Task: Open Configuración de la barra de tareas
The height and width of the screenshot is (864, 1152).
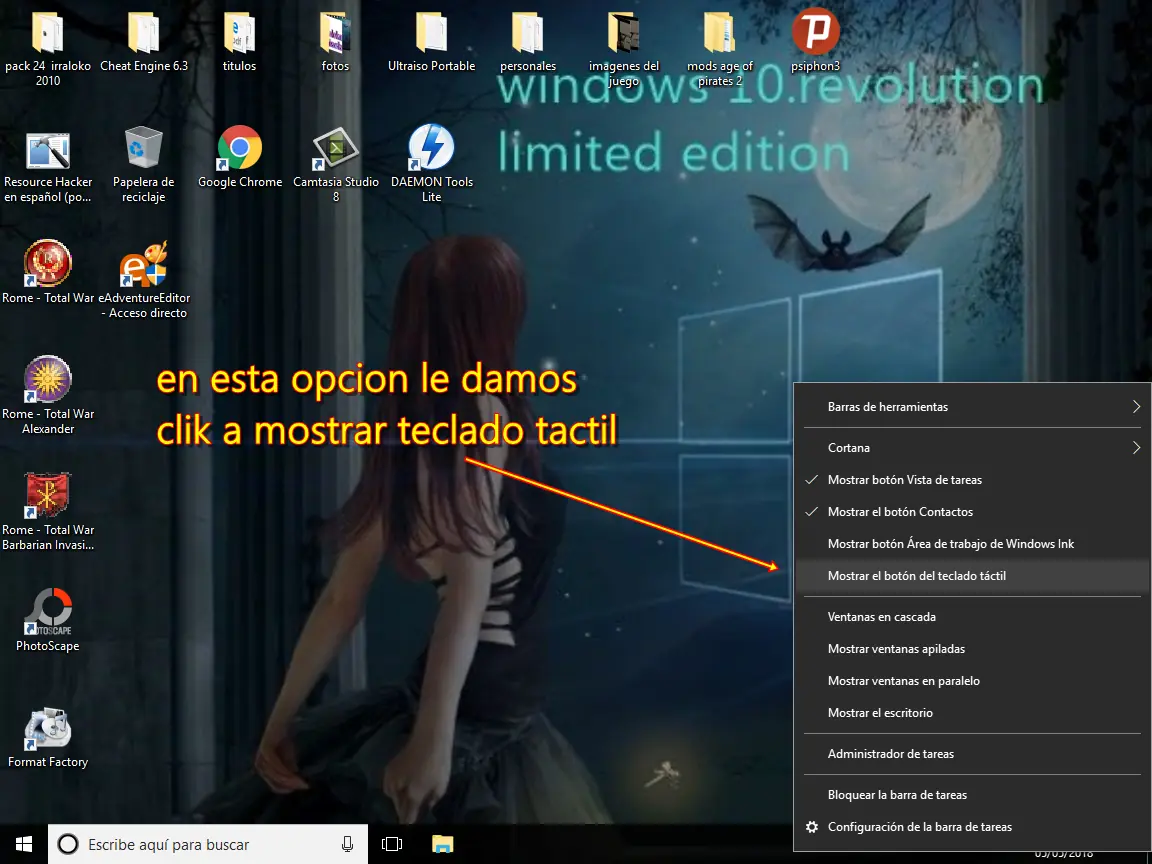Action: (x=973, y=827)
